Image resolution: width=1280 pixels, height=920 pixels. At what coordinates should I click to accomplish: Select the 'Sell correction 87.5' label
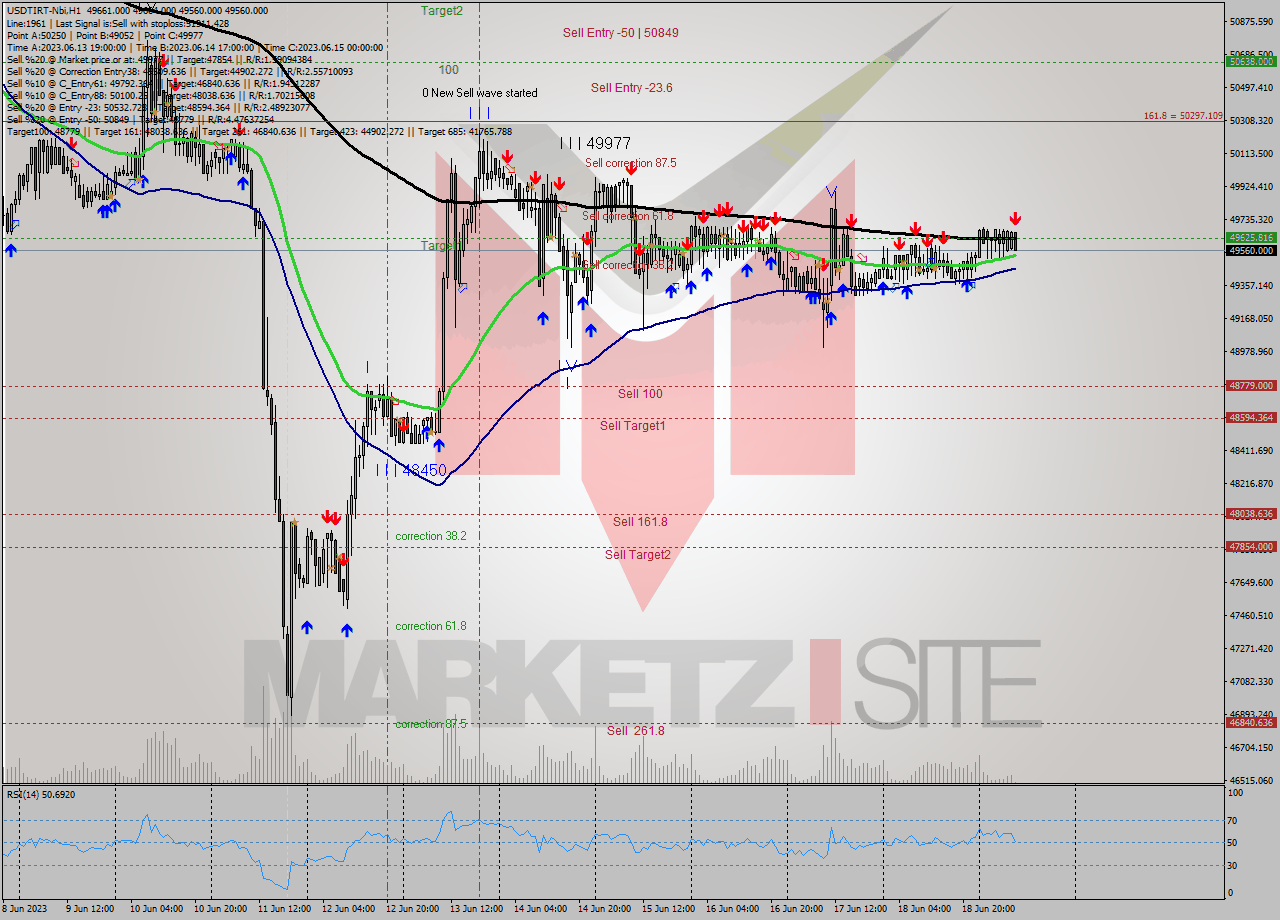[630, 163]
